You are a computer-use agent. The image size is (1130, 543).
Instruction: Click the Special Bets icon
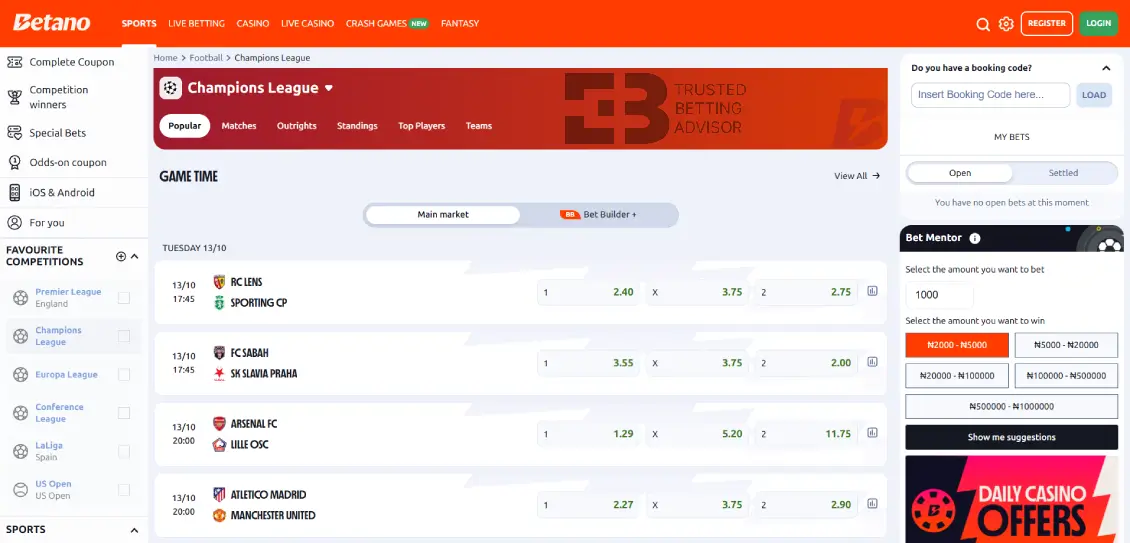(x=14, y=133)
